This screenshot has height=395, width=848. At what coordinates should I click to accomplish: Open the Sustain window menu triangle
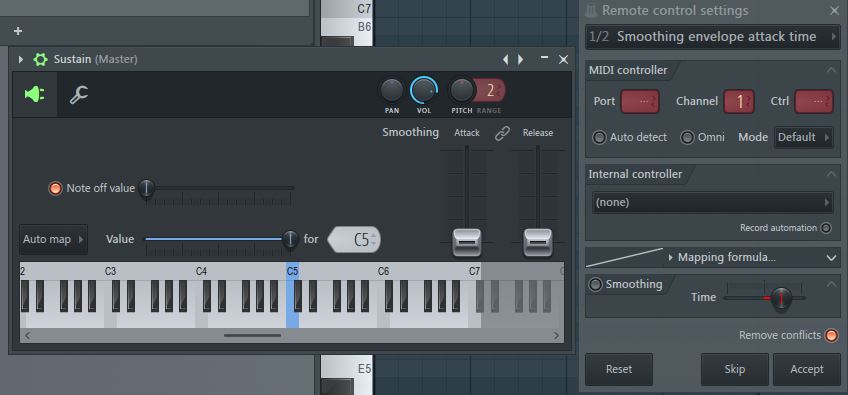coord(21,60)
